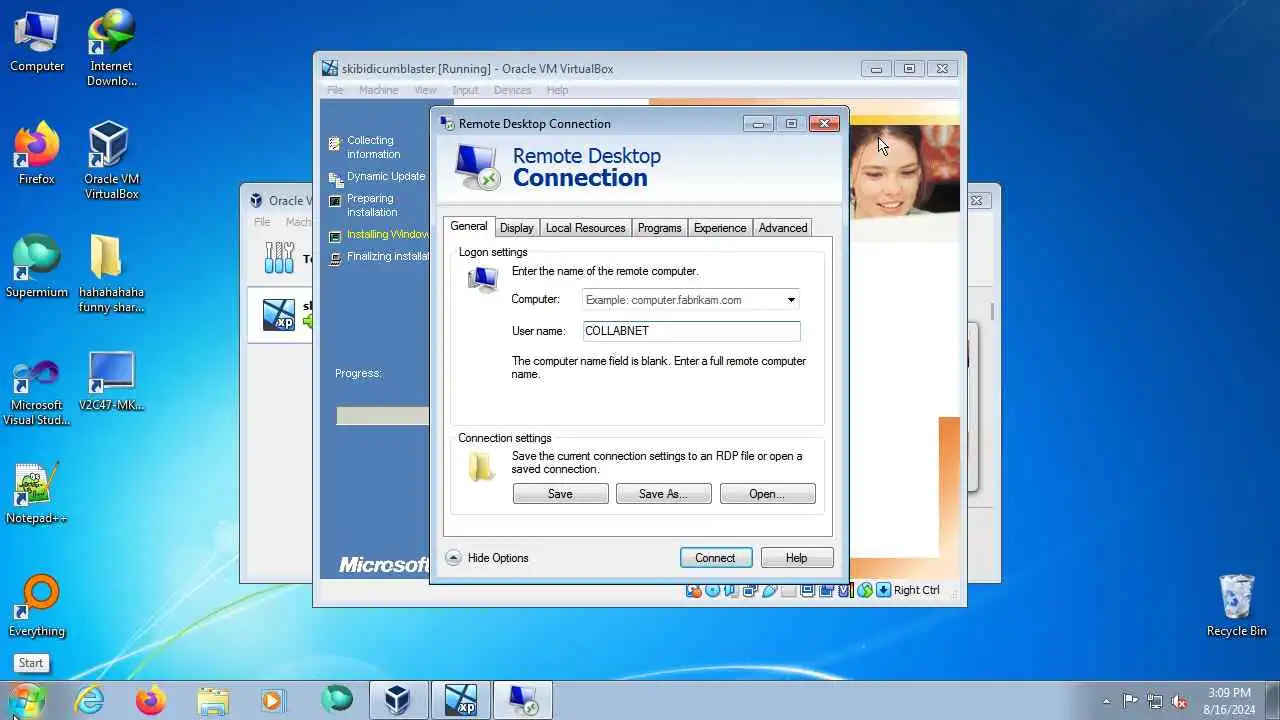Switch to the Local Resources tab
Image resolution: width=1280 pixels, height=720 pixels.
pyautogui.click(x=585, y=228)
